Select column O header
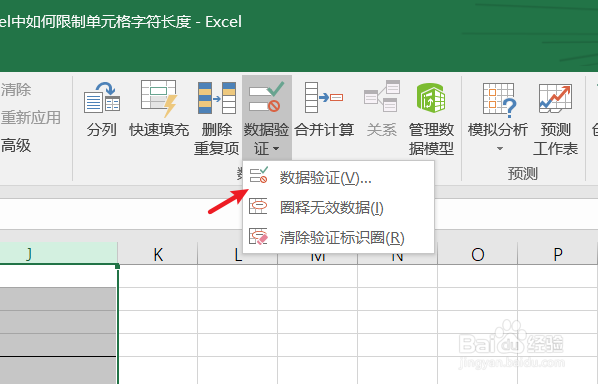Image resolution: width=598 pixels, height=384 pixels. [477, 254]
